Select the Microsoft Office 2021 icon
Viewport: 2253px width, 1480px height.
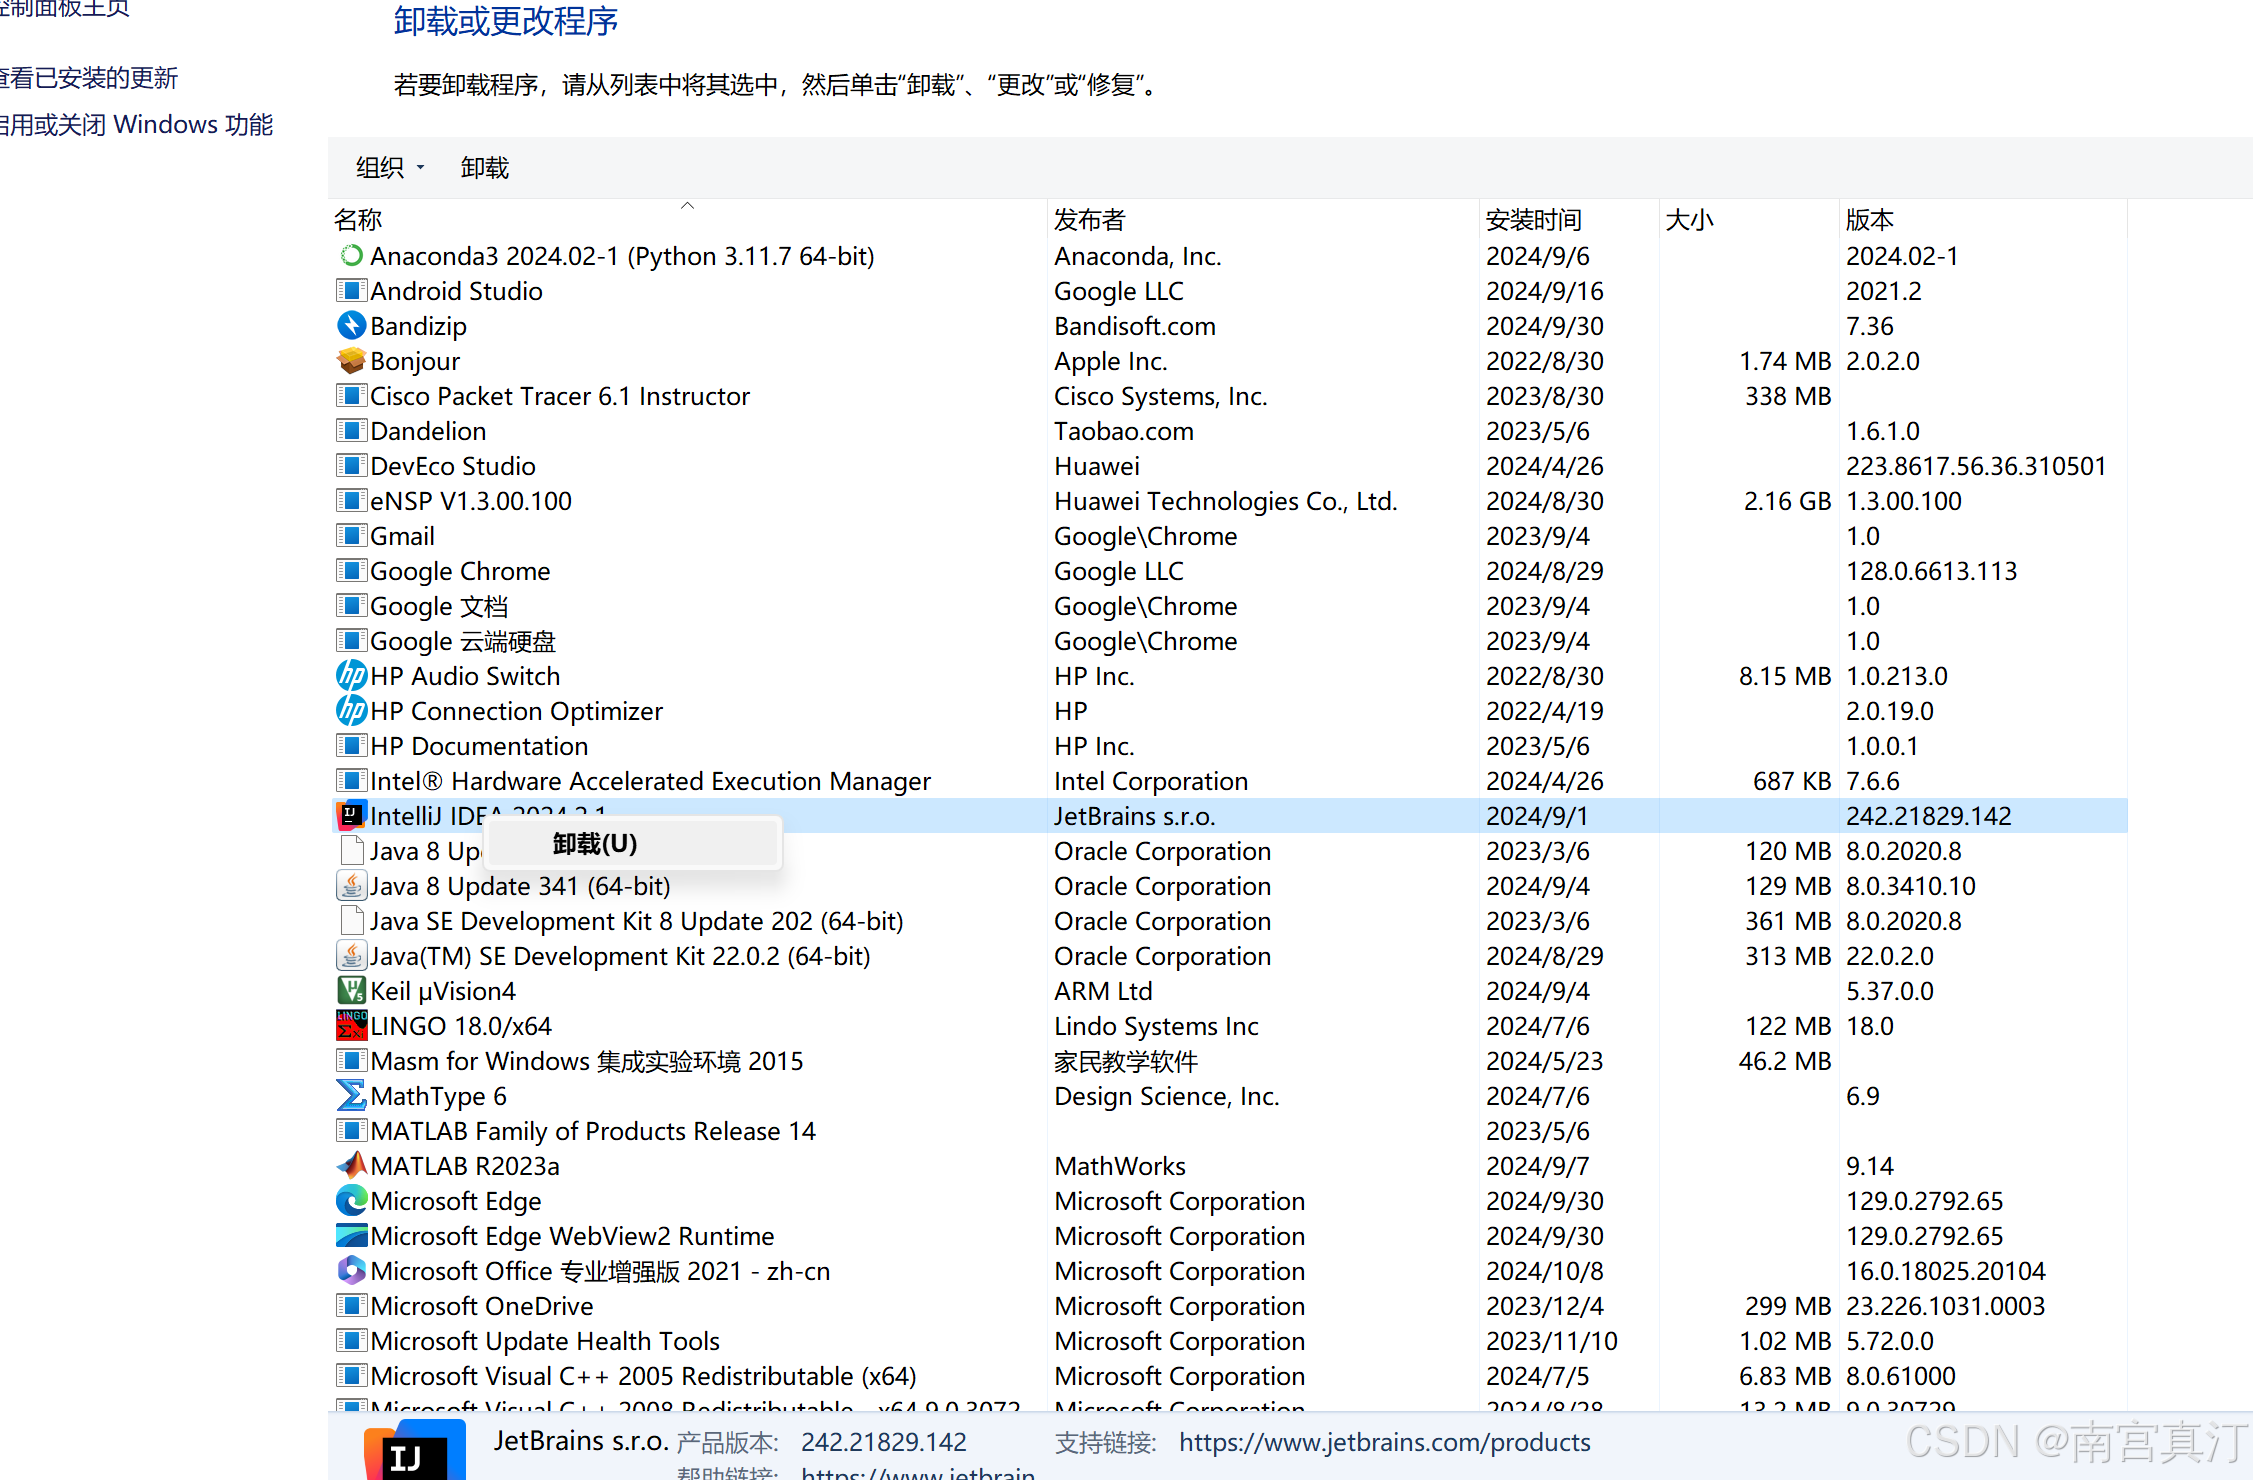(351, 1271)
